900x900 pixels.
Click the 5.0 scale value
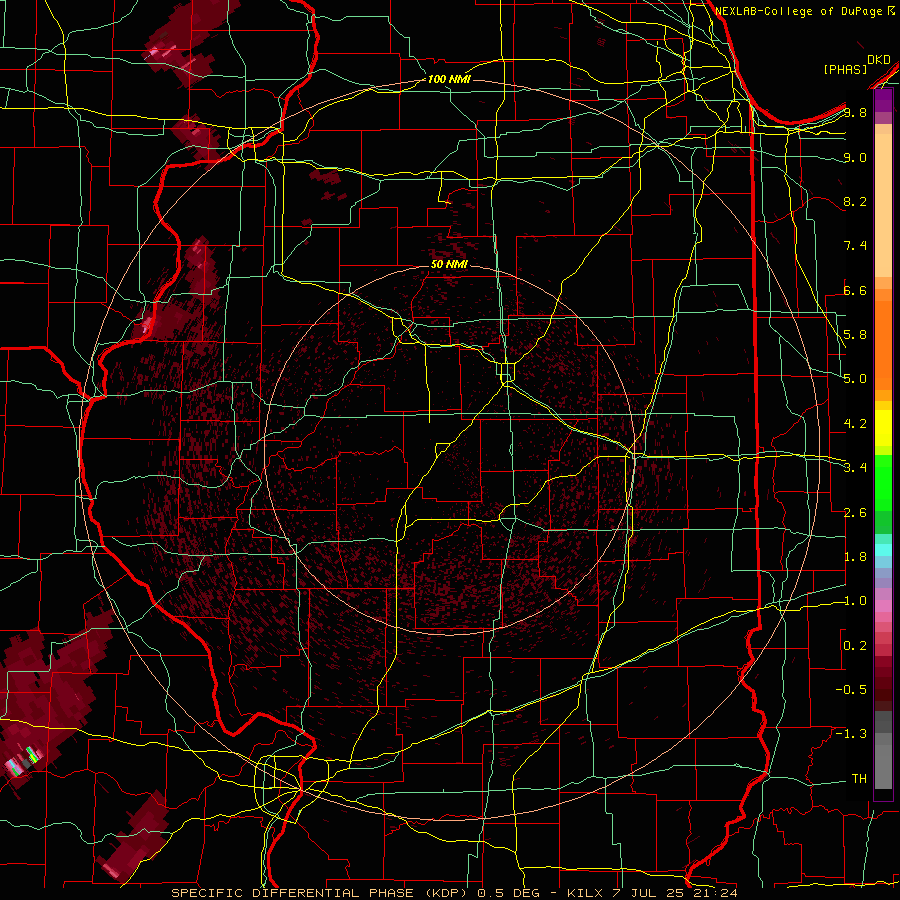(855, 379)
